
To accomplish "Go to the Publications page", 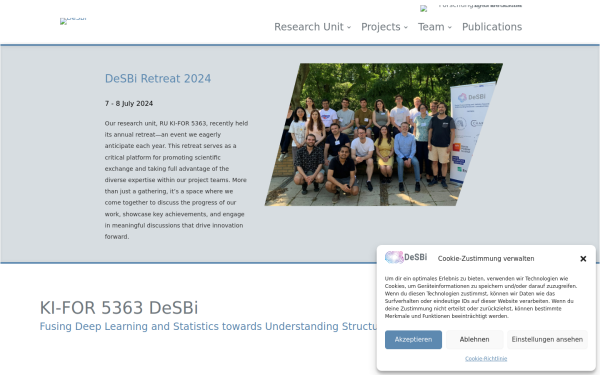I will coord(492,27).
